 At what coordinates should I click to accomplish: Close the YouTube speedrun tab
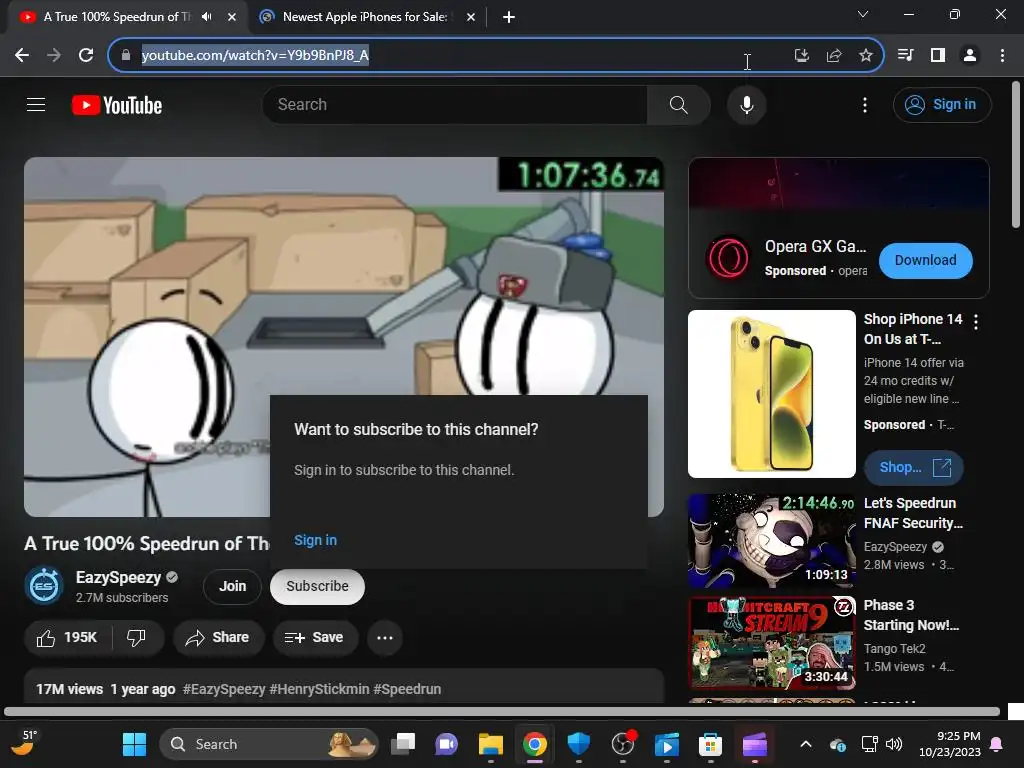(232, 17)
